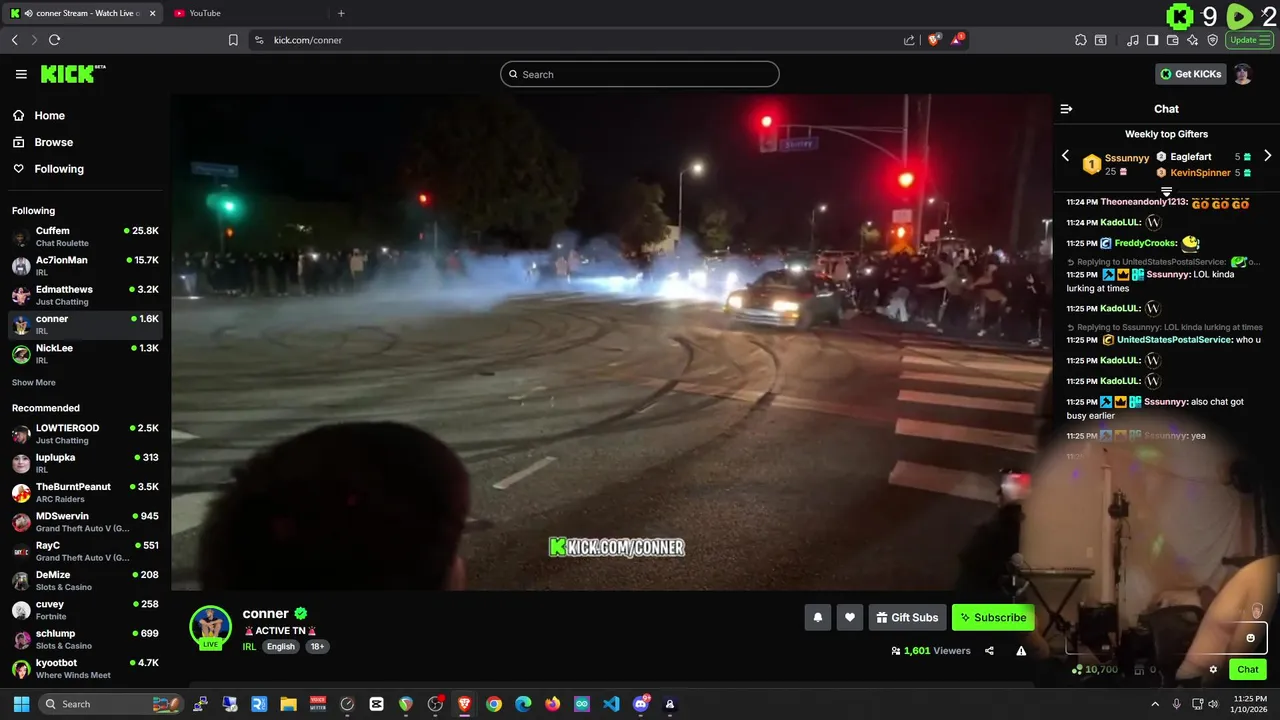Click the notification bell button
The image size is (1280, 720).
817,617
